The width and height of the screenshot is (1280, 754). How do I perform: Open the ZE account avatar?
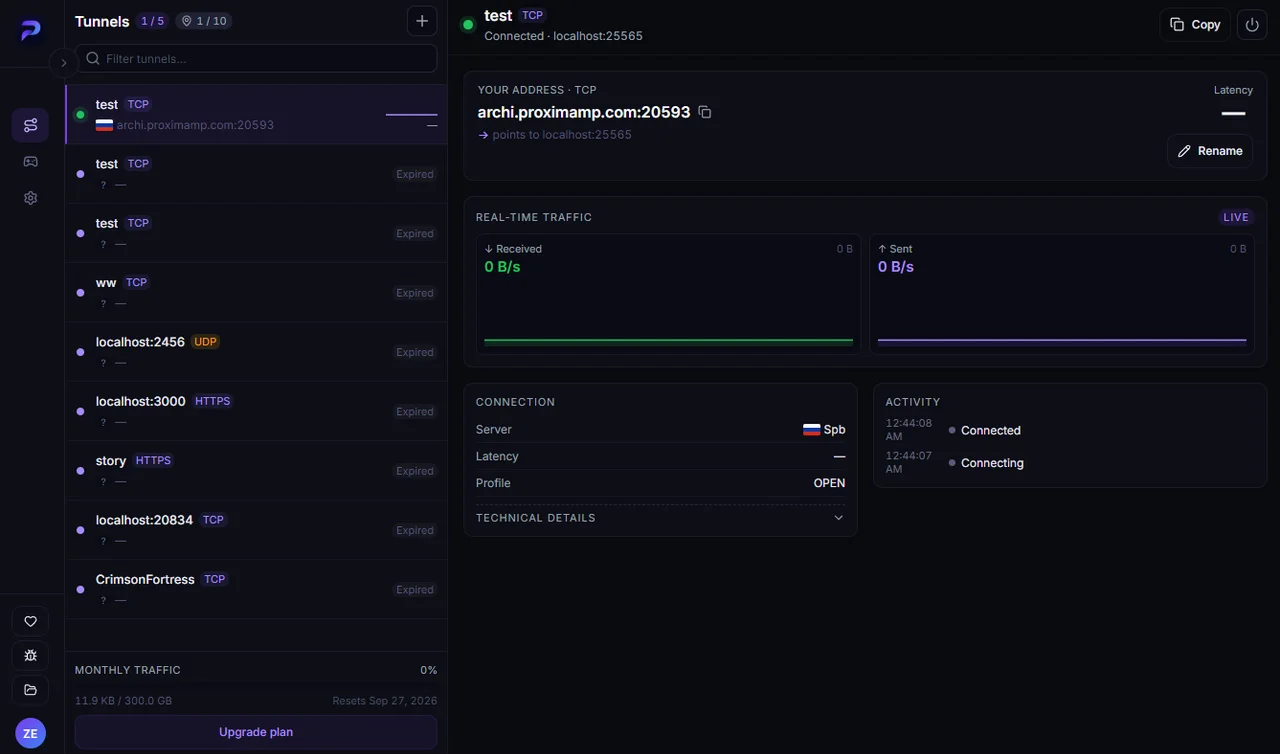(30, 733)
